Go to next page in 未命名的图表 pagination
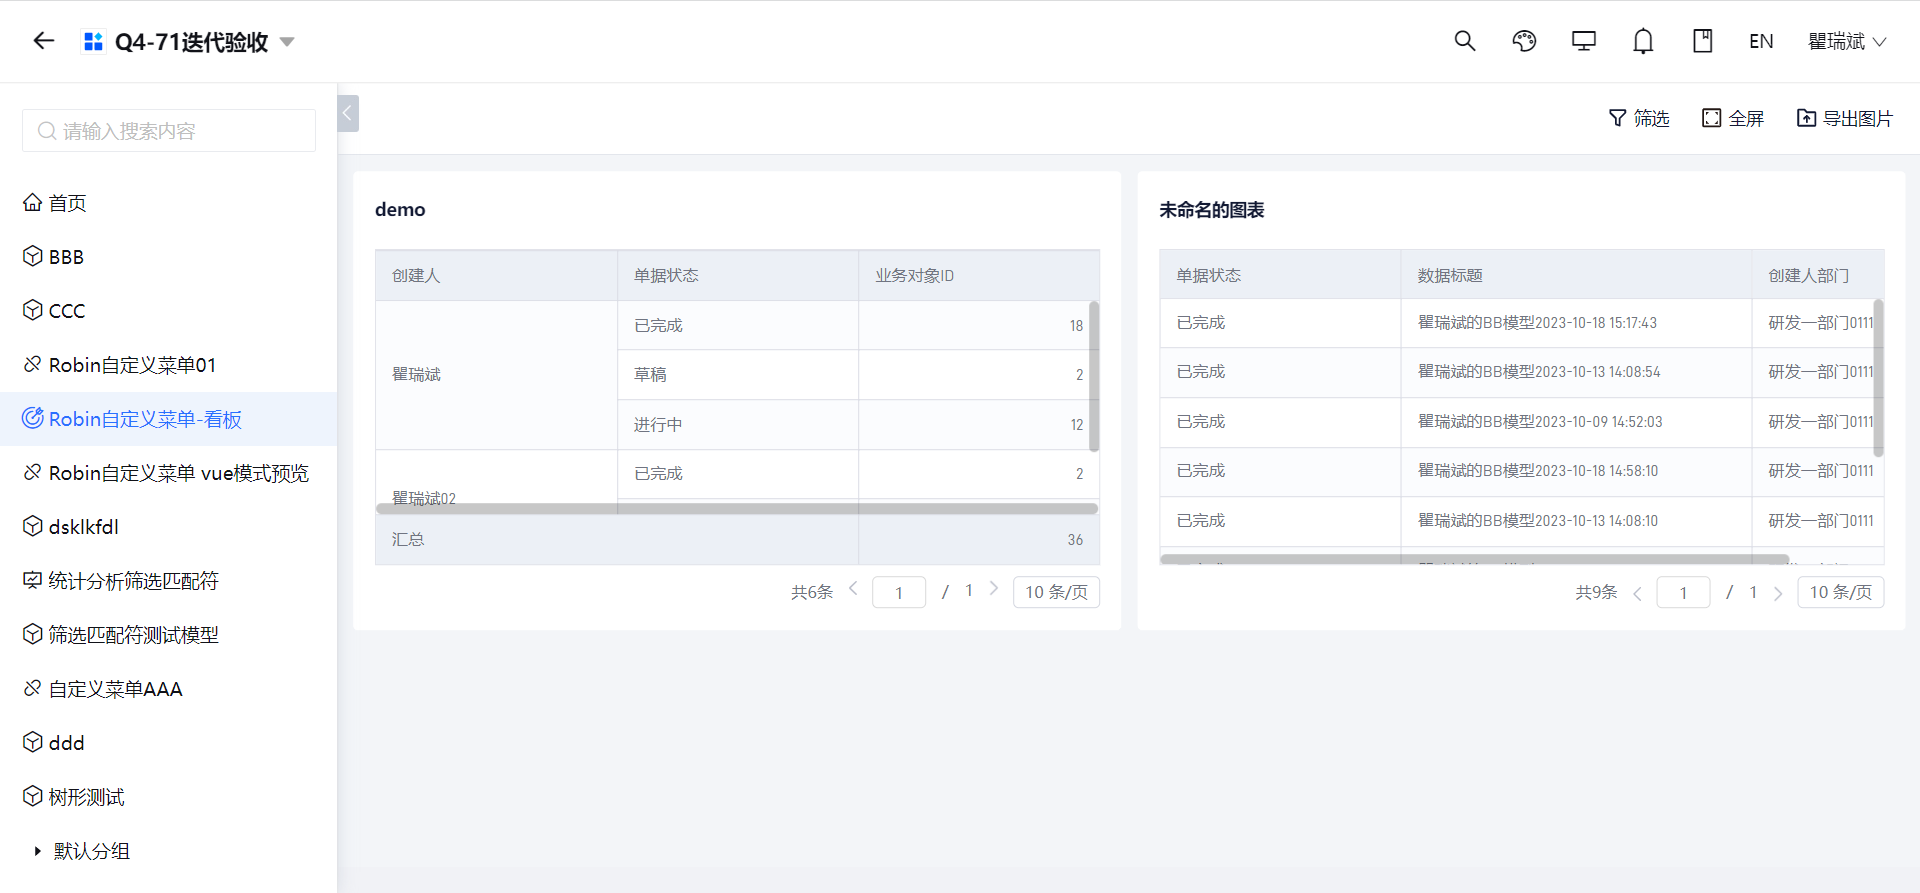This screenshot has width=1920, height=893. coord(1778,593)
